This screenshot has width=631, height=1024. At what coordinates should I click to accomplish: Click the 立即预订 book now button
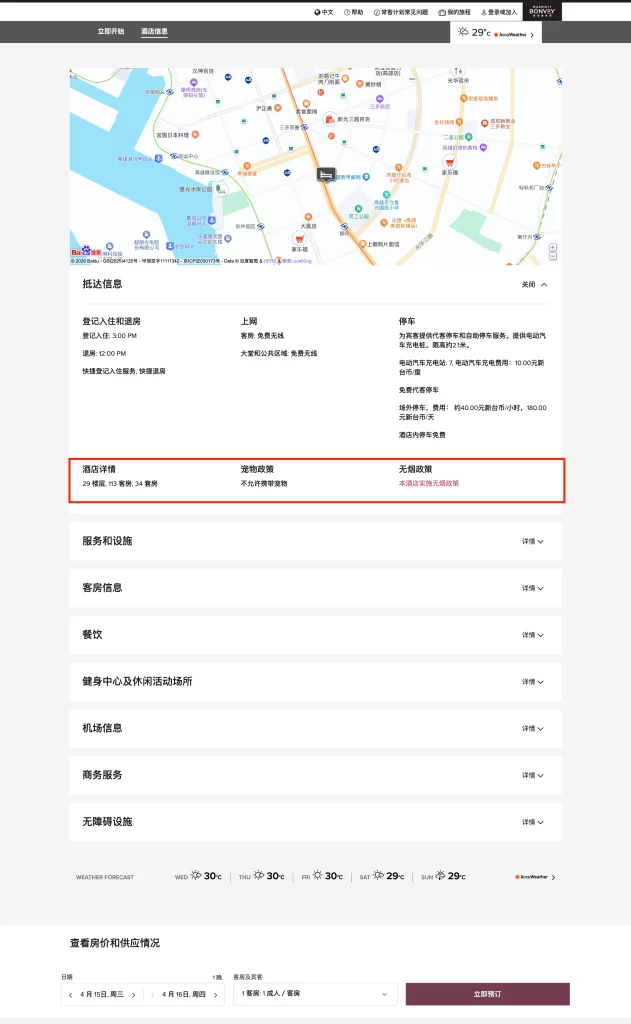487,994
